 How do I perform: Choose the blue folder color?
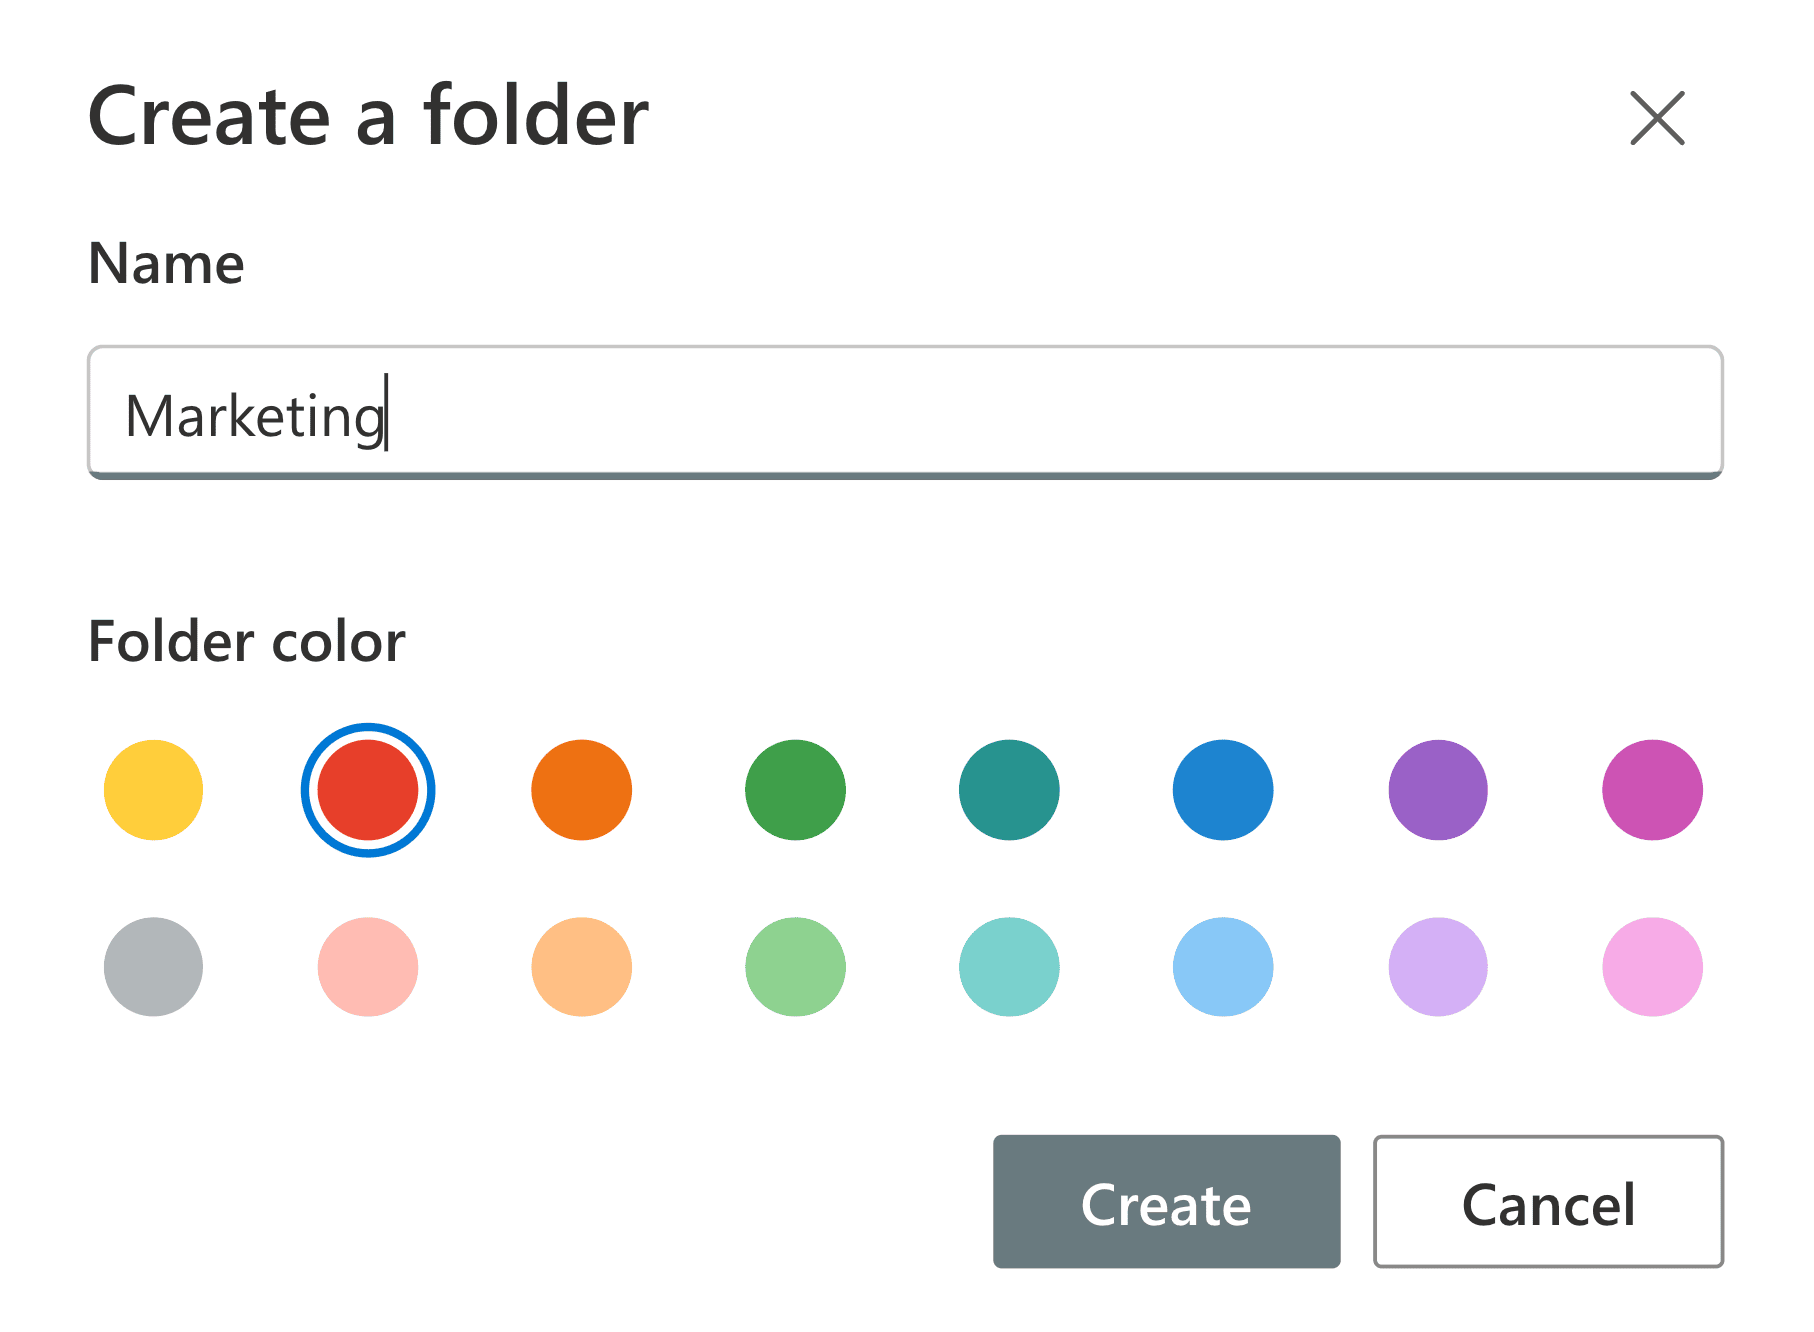pyautogui.click(x=1222, y=789)
